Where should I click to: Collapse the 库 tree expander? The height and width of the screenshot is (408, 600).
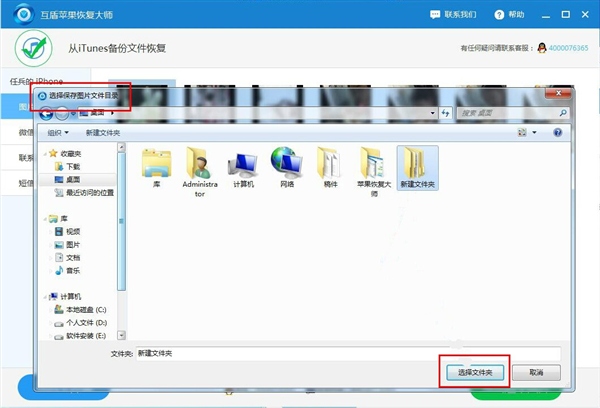click(x=45, y=219)
